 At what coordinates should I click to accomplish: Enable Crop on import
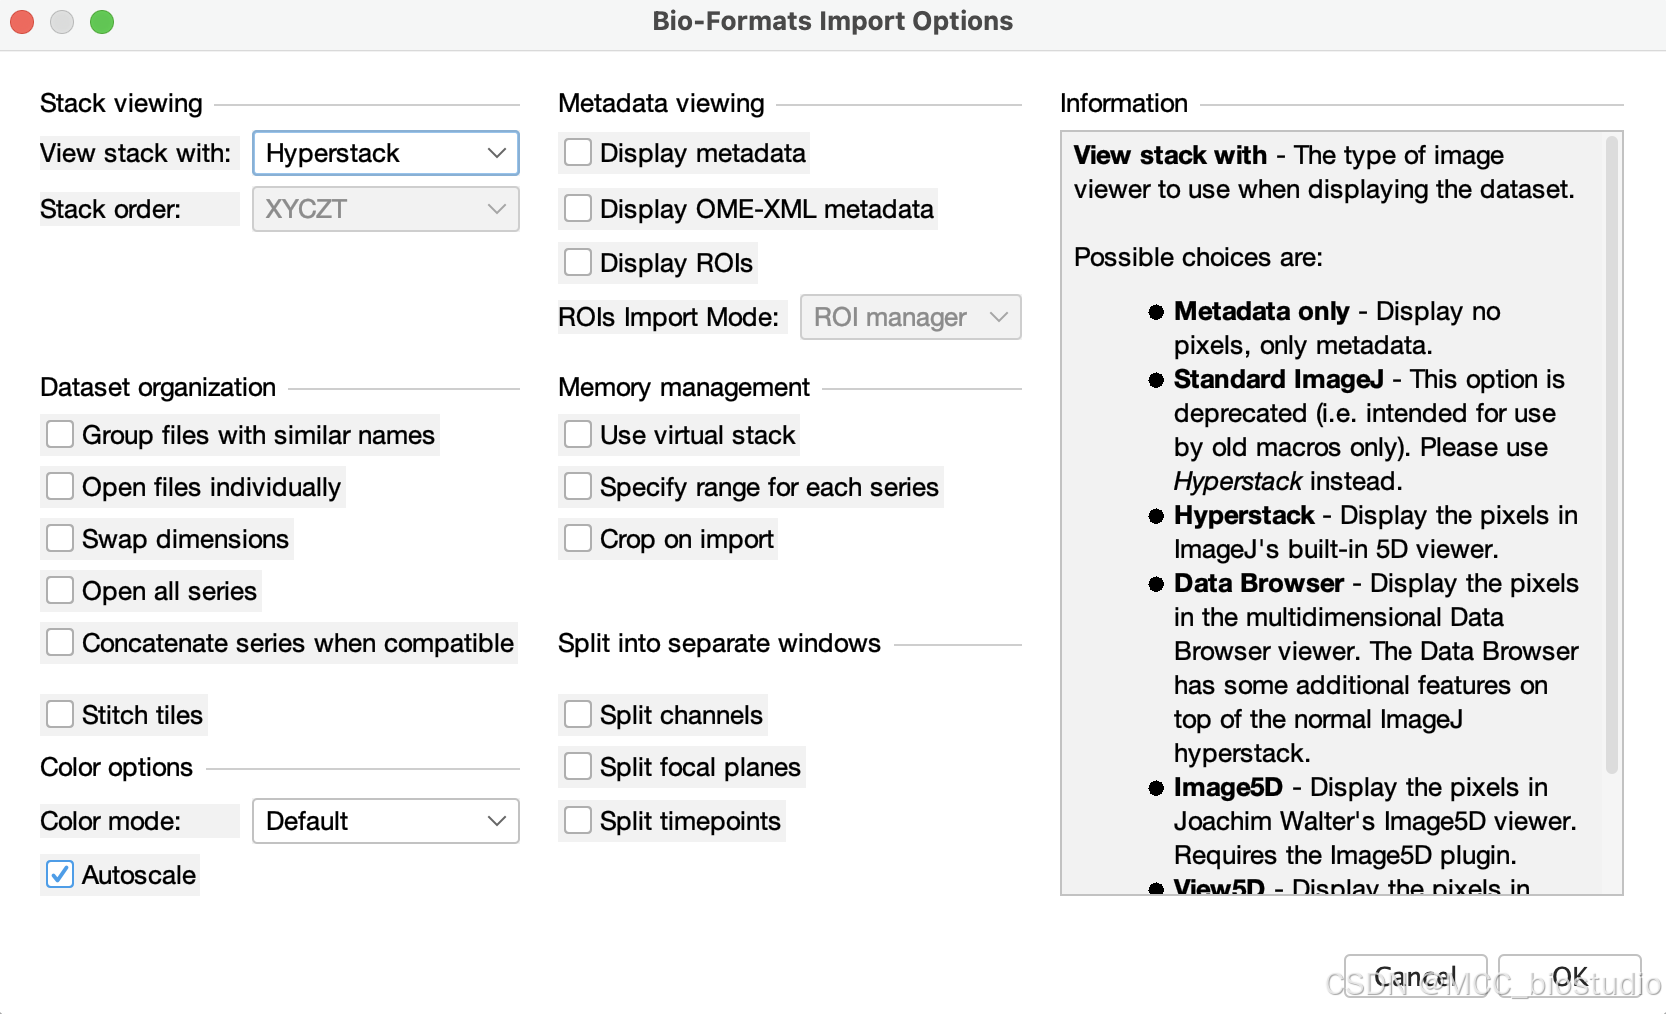point(578,539)
